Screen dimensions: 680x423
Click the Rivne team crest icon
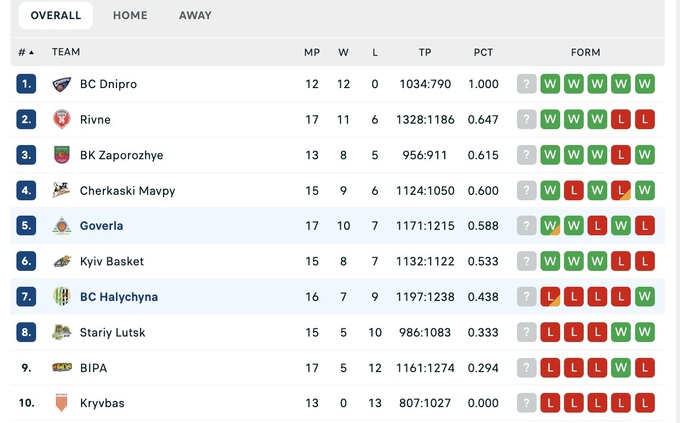point(62,120)
